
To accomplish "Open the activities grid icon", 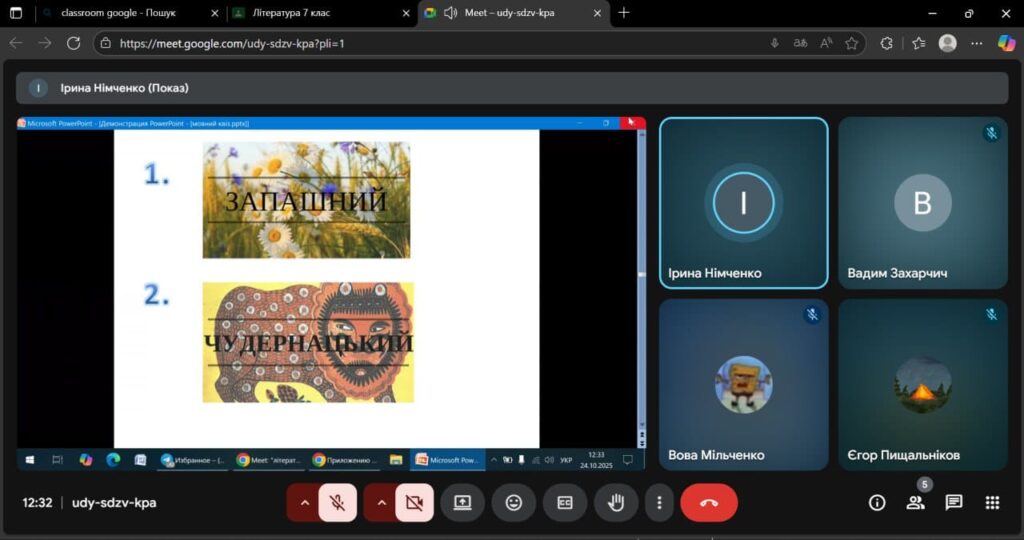I will 992,503.
